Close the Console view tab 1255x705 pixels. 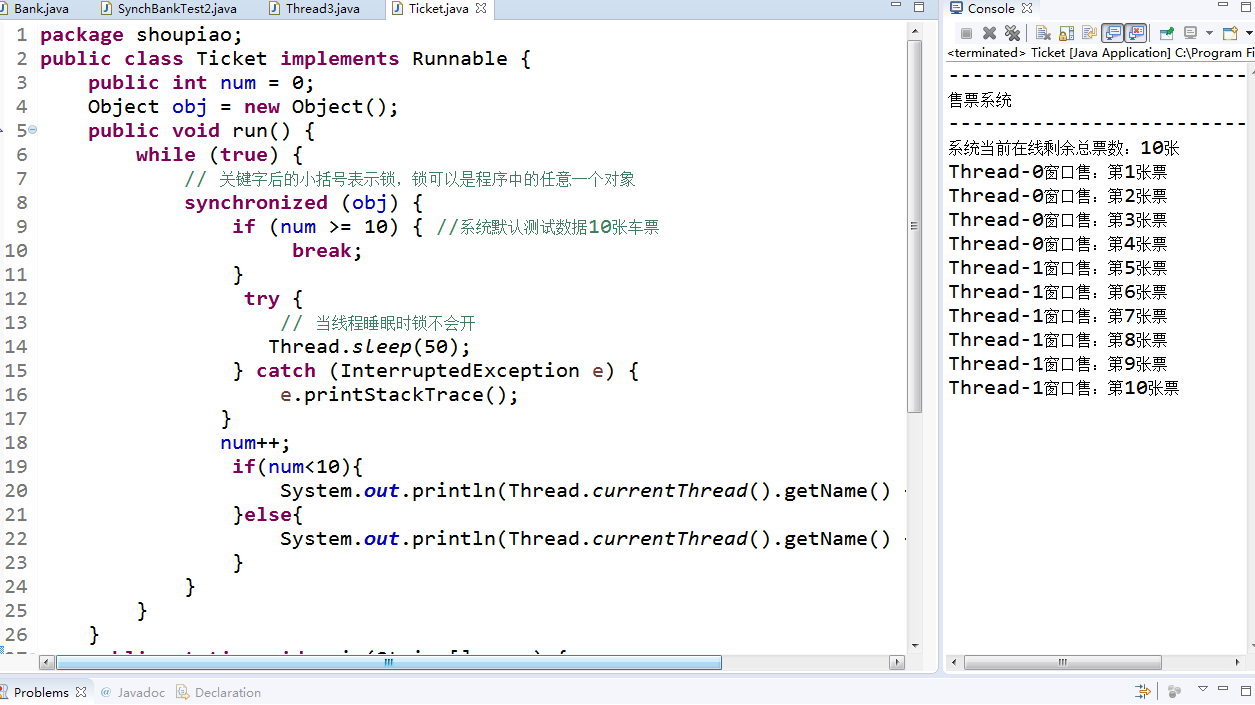[1026, 8]
